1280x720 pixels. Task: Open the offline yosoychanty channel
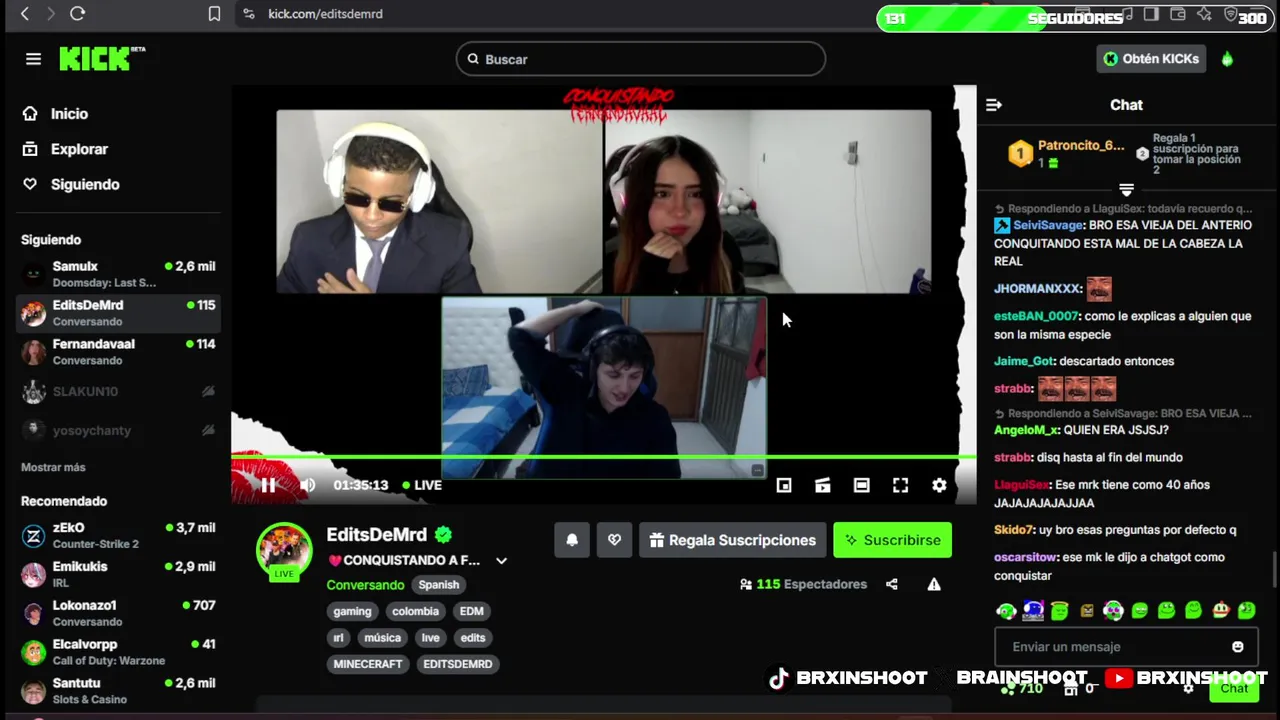point(118,430)
